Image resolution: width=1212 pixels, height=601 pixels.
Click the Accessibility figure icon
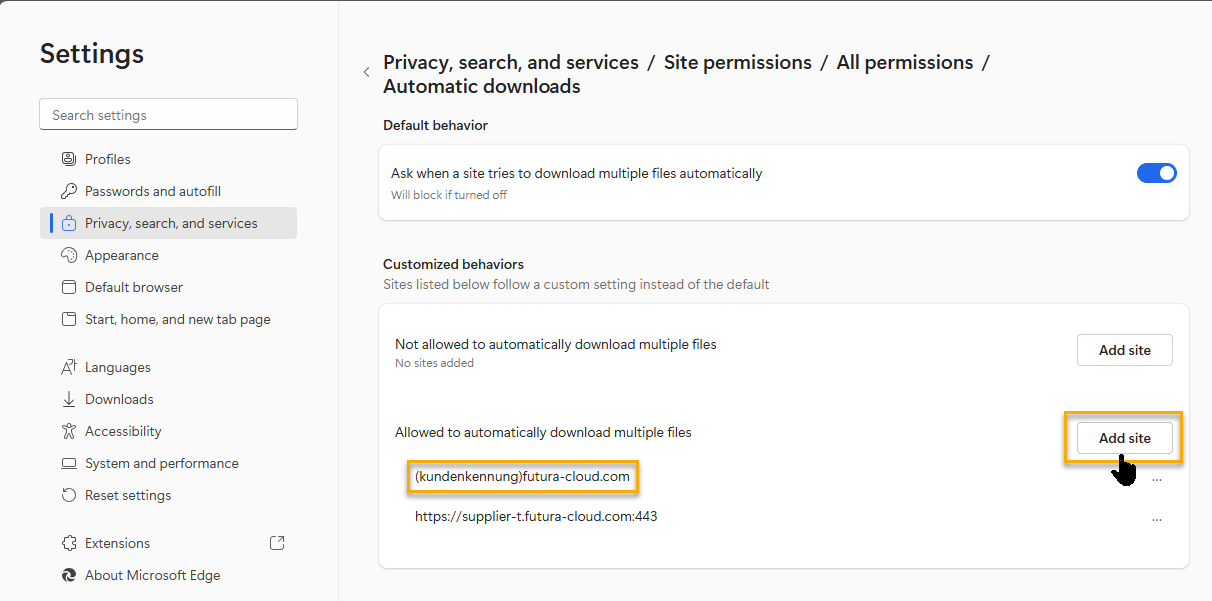[x=69, y=431]
